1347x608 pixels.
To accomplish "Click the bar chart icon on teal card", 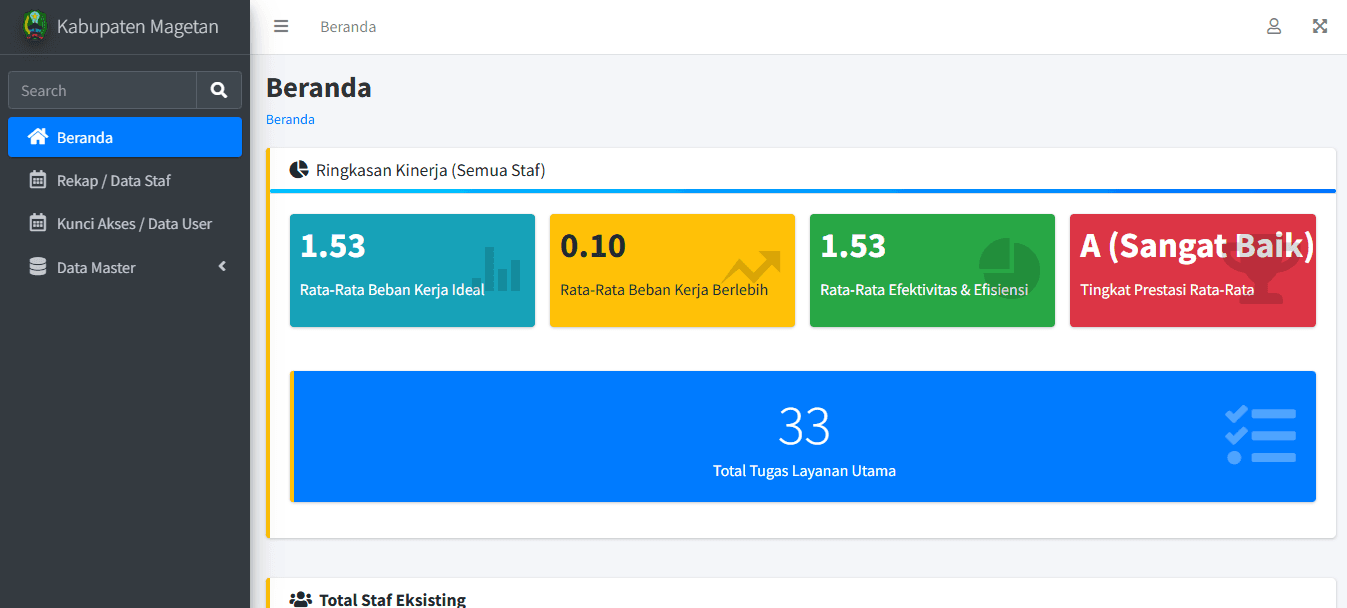I will 497,268.
